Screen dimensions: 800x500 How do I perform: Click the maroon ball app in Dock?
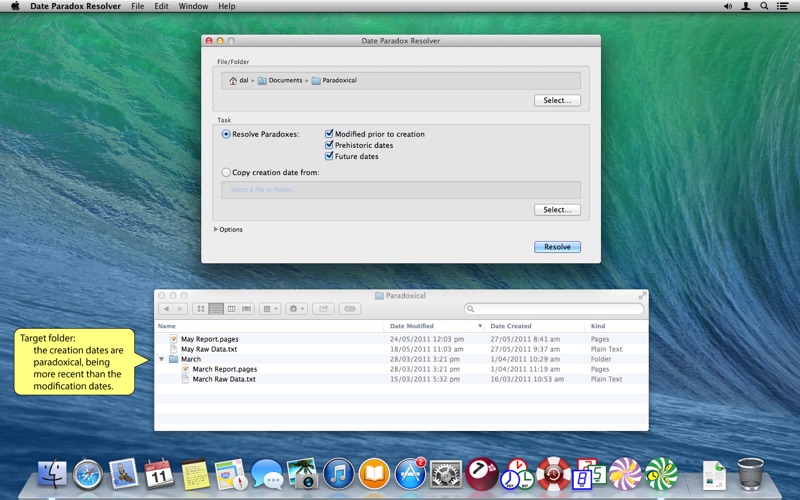click(482, 474)
